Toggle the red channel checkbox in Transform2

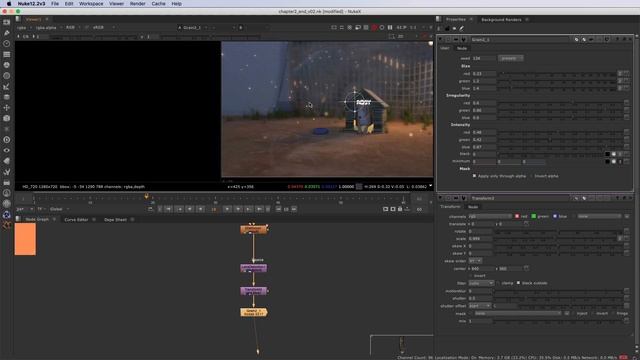(517, 216)
